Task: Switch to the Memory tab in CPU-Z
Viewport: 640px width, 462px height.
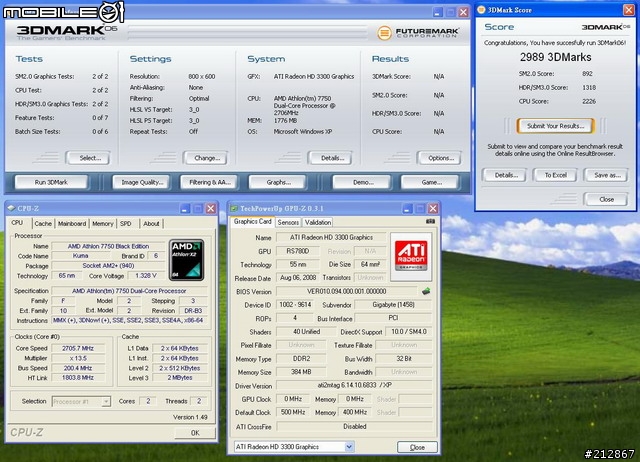Action: (102, 224)
